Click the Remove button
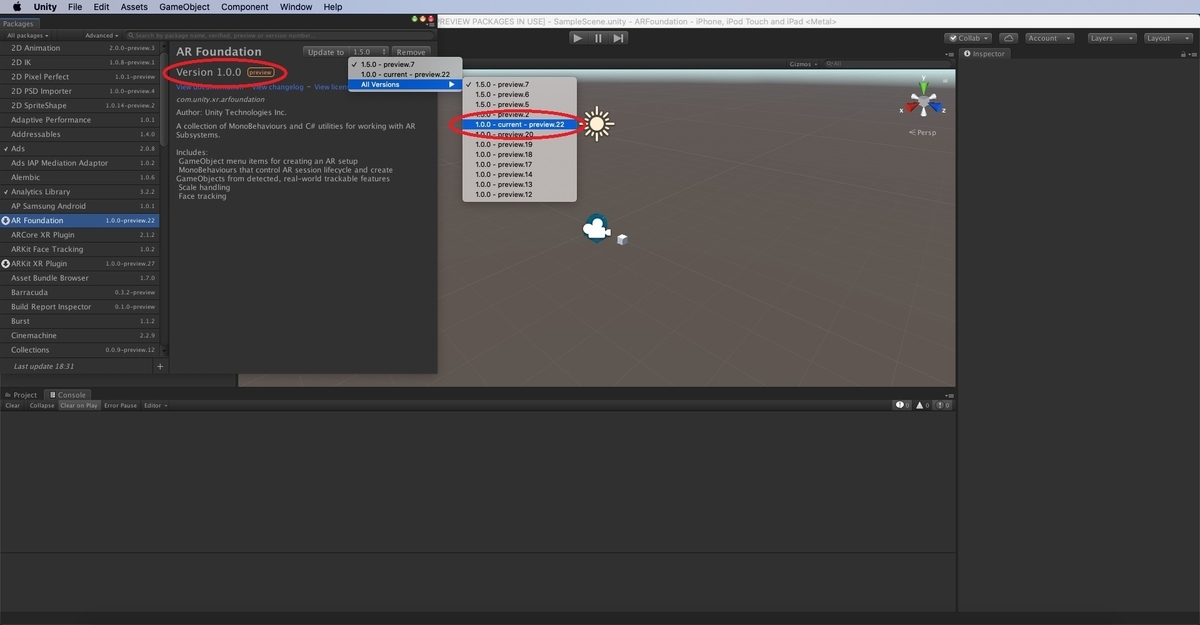 point(410,52)
